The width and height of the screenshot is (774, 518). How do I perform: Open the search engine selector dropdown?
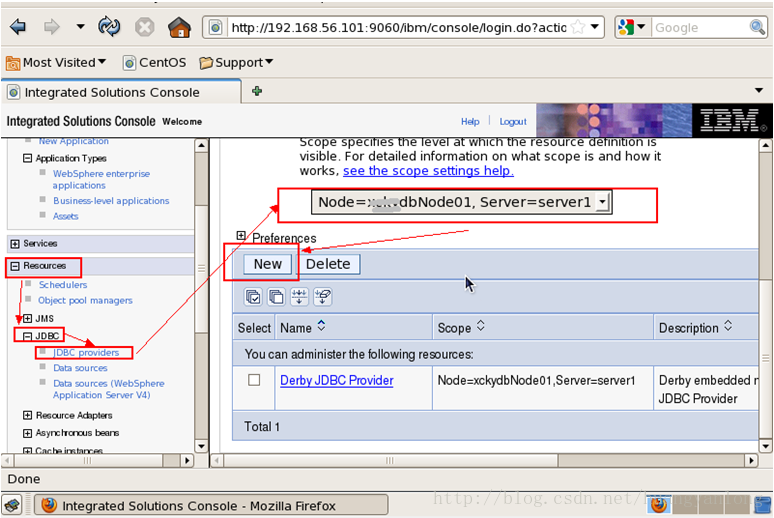(632, 27)
